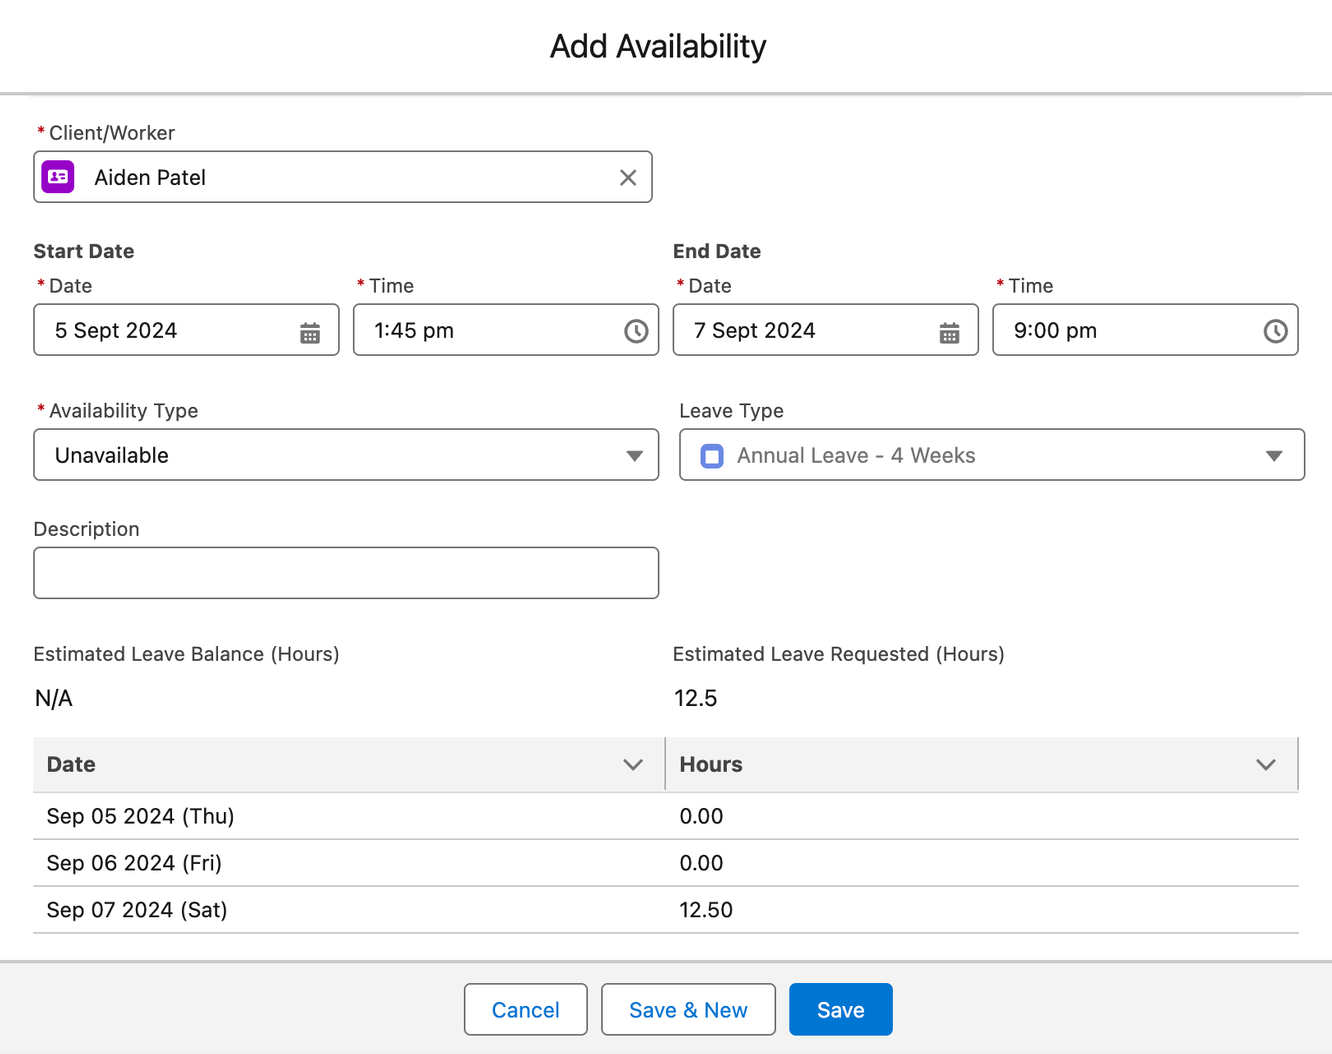Viewport: 1332px width, 1054px height.
Task: Click Save & New
Action: (688, 1009)
